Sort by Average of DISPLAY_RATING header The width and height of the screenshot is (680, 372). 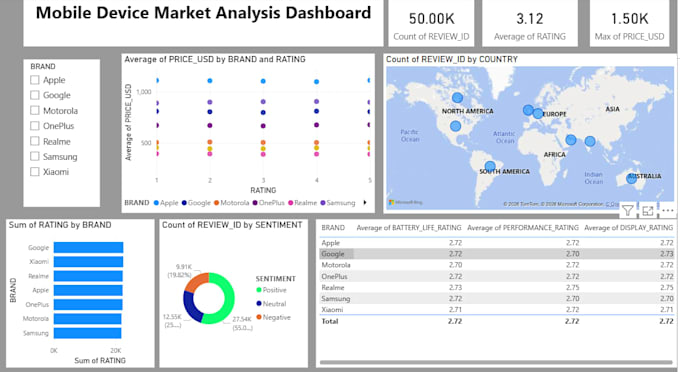(x=629, y=228)
